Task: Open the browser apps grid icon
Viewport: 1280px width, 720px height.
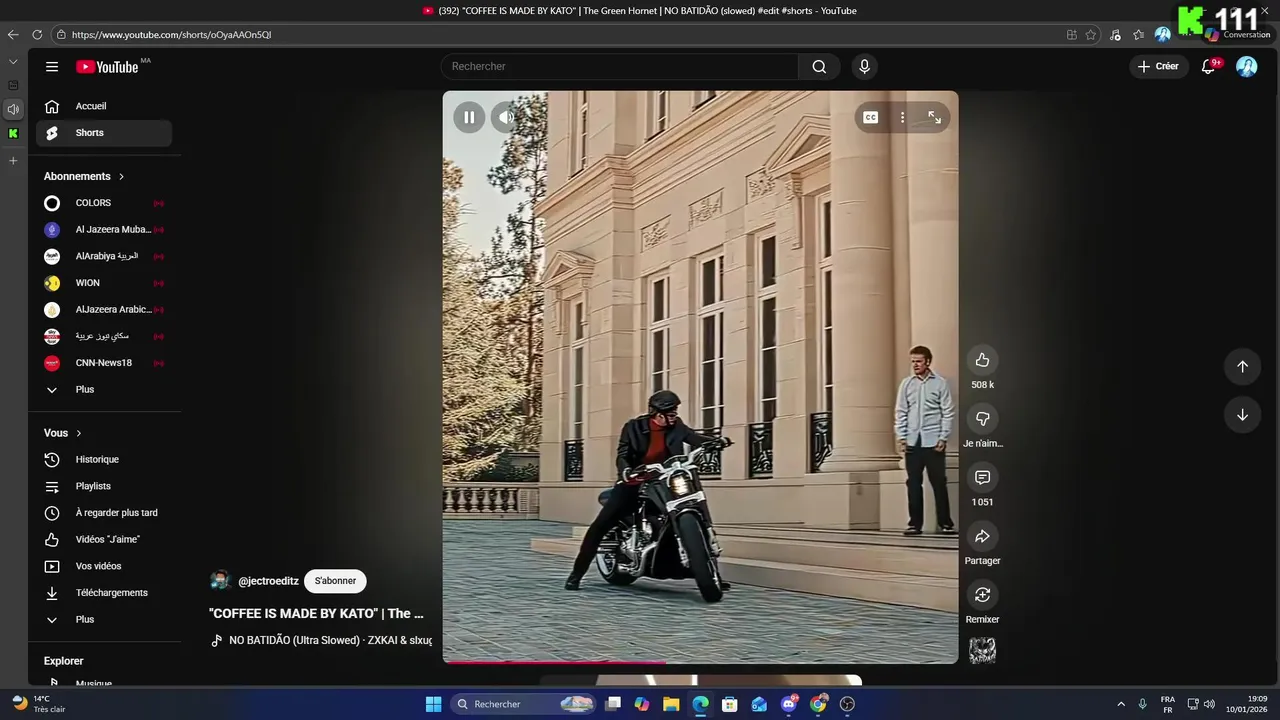Action: (x=1072, y=34)
